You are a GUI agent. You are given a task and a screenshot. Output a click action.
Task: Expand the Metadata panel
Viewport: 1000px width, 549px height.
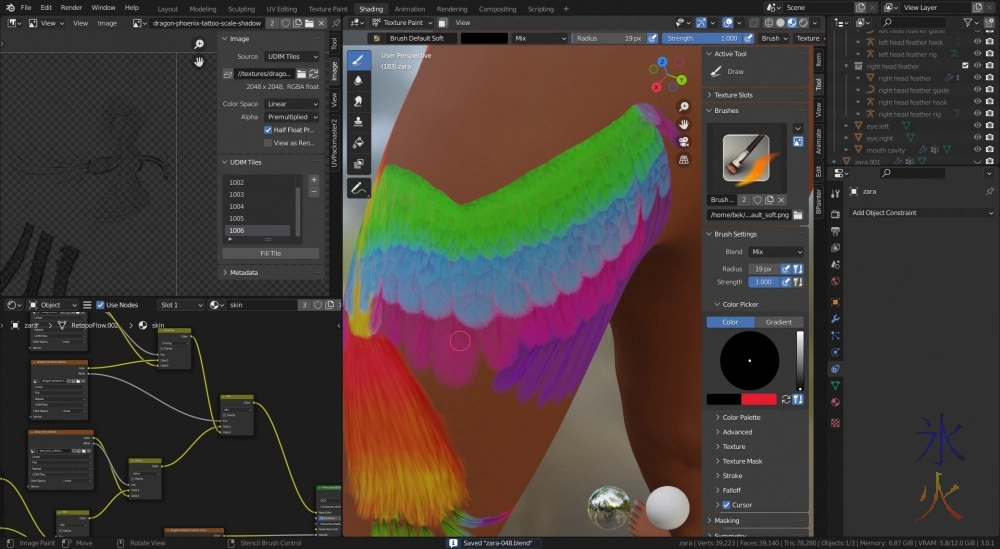tap(244, 272)
